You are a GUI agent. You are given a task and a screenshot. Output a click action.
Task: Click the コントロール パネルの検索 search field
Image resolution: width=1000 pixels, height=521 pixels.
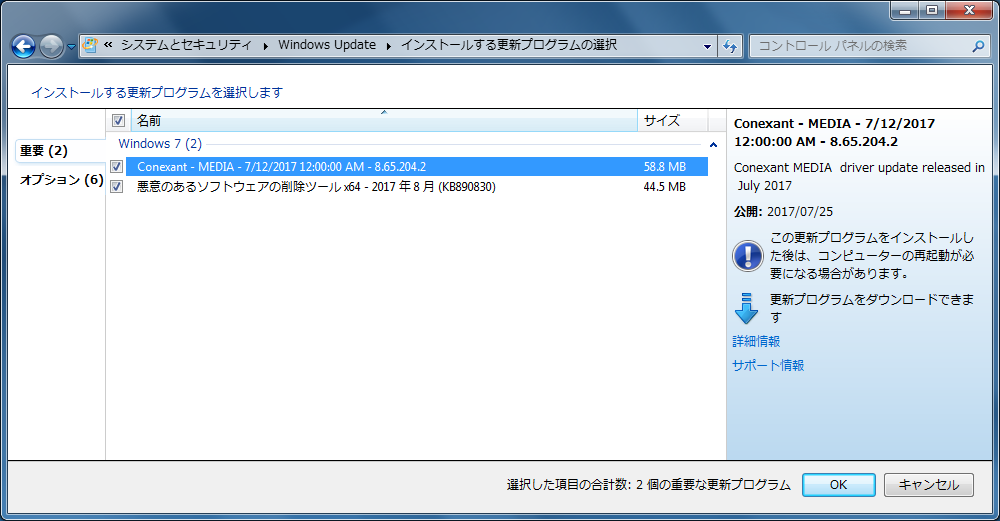click(x=860, y=46)
